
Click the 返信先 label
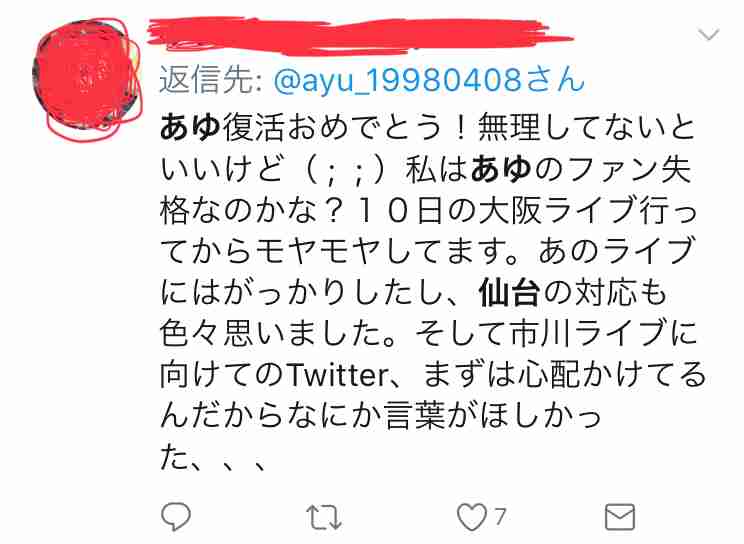(x=206, y=80)
